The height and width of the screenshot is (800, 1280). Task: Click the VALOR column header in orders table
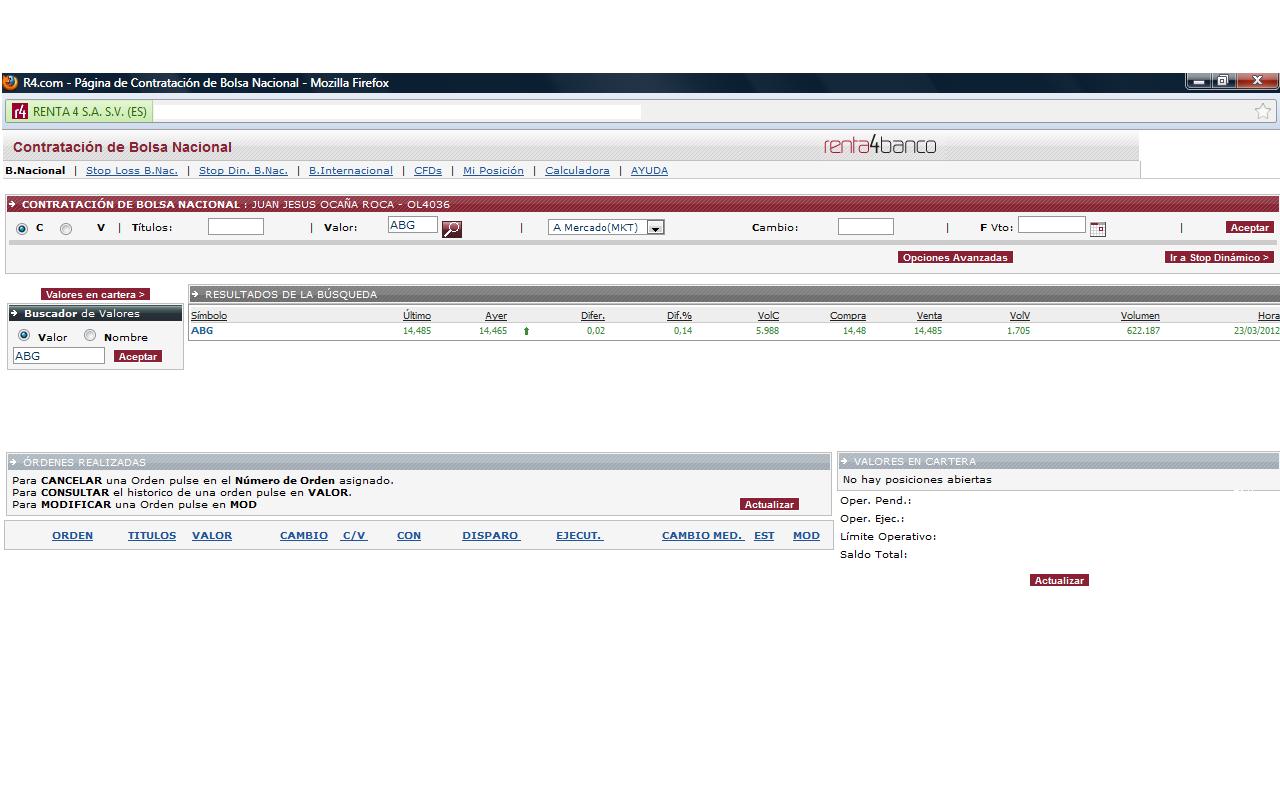point(212,536)
